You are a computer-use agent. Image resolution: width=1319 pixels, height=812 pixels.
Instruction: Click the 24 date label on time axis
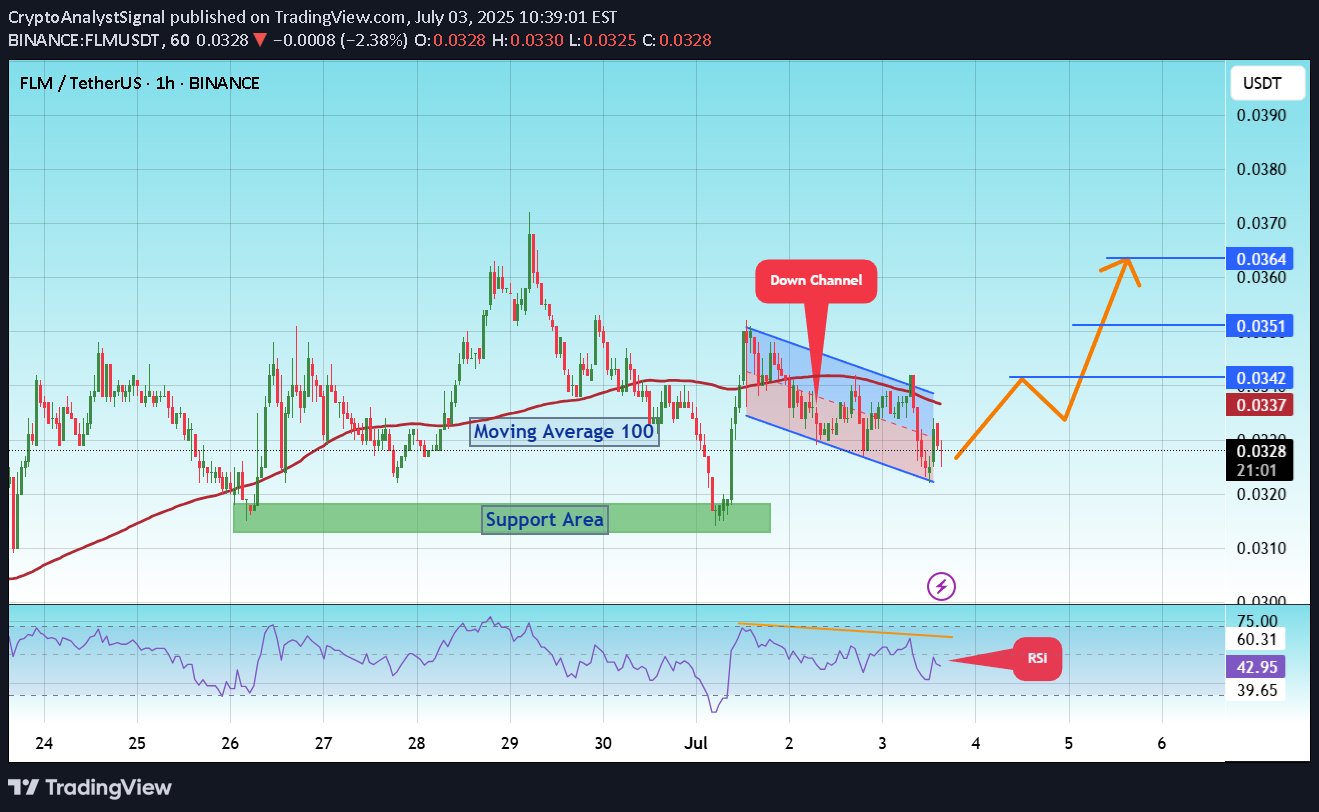tap(44, 744)
